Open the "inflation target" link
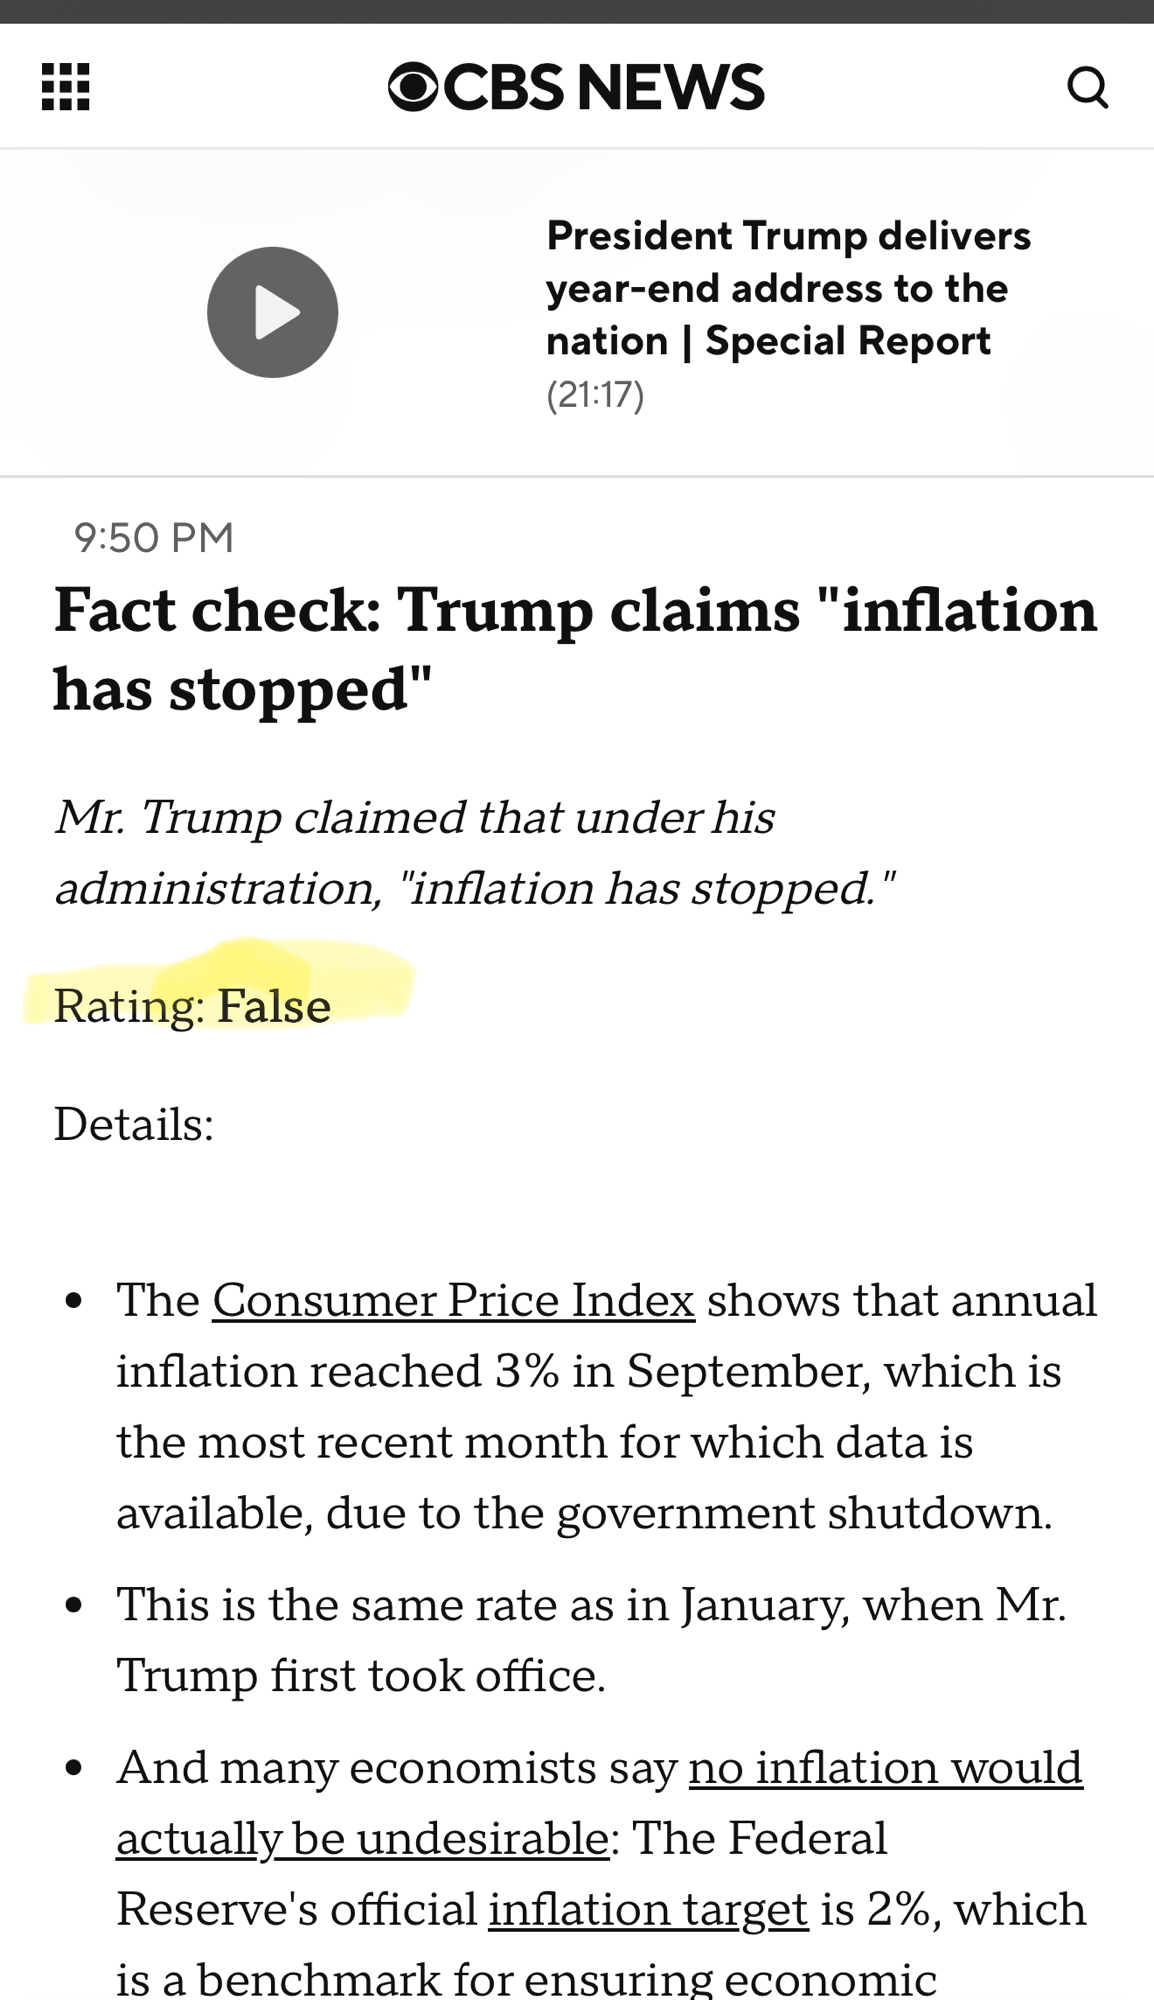This screenshot has height=2000, width=1154. 648,1909
